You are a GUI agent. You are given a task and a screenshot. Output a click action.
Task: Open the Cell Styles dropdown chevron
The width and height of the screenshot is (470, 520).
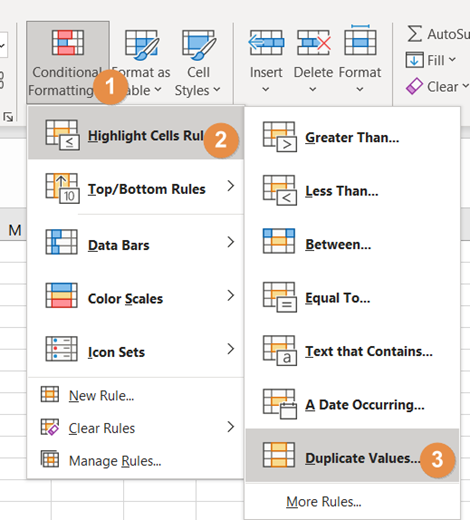(217, 89)
